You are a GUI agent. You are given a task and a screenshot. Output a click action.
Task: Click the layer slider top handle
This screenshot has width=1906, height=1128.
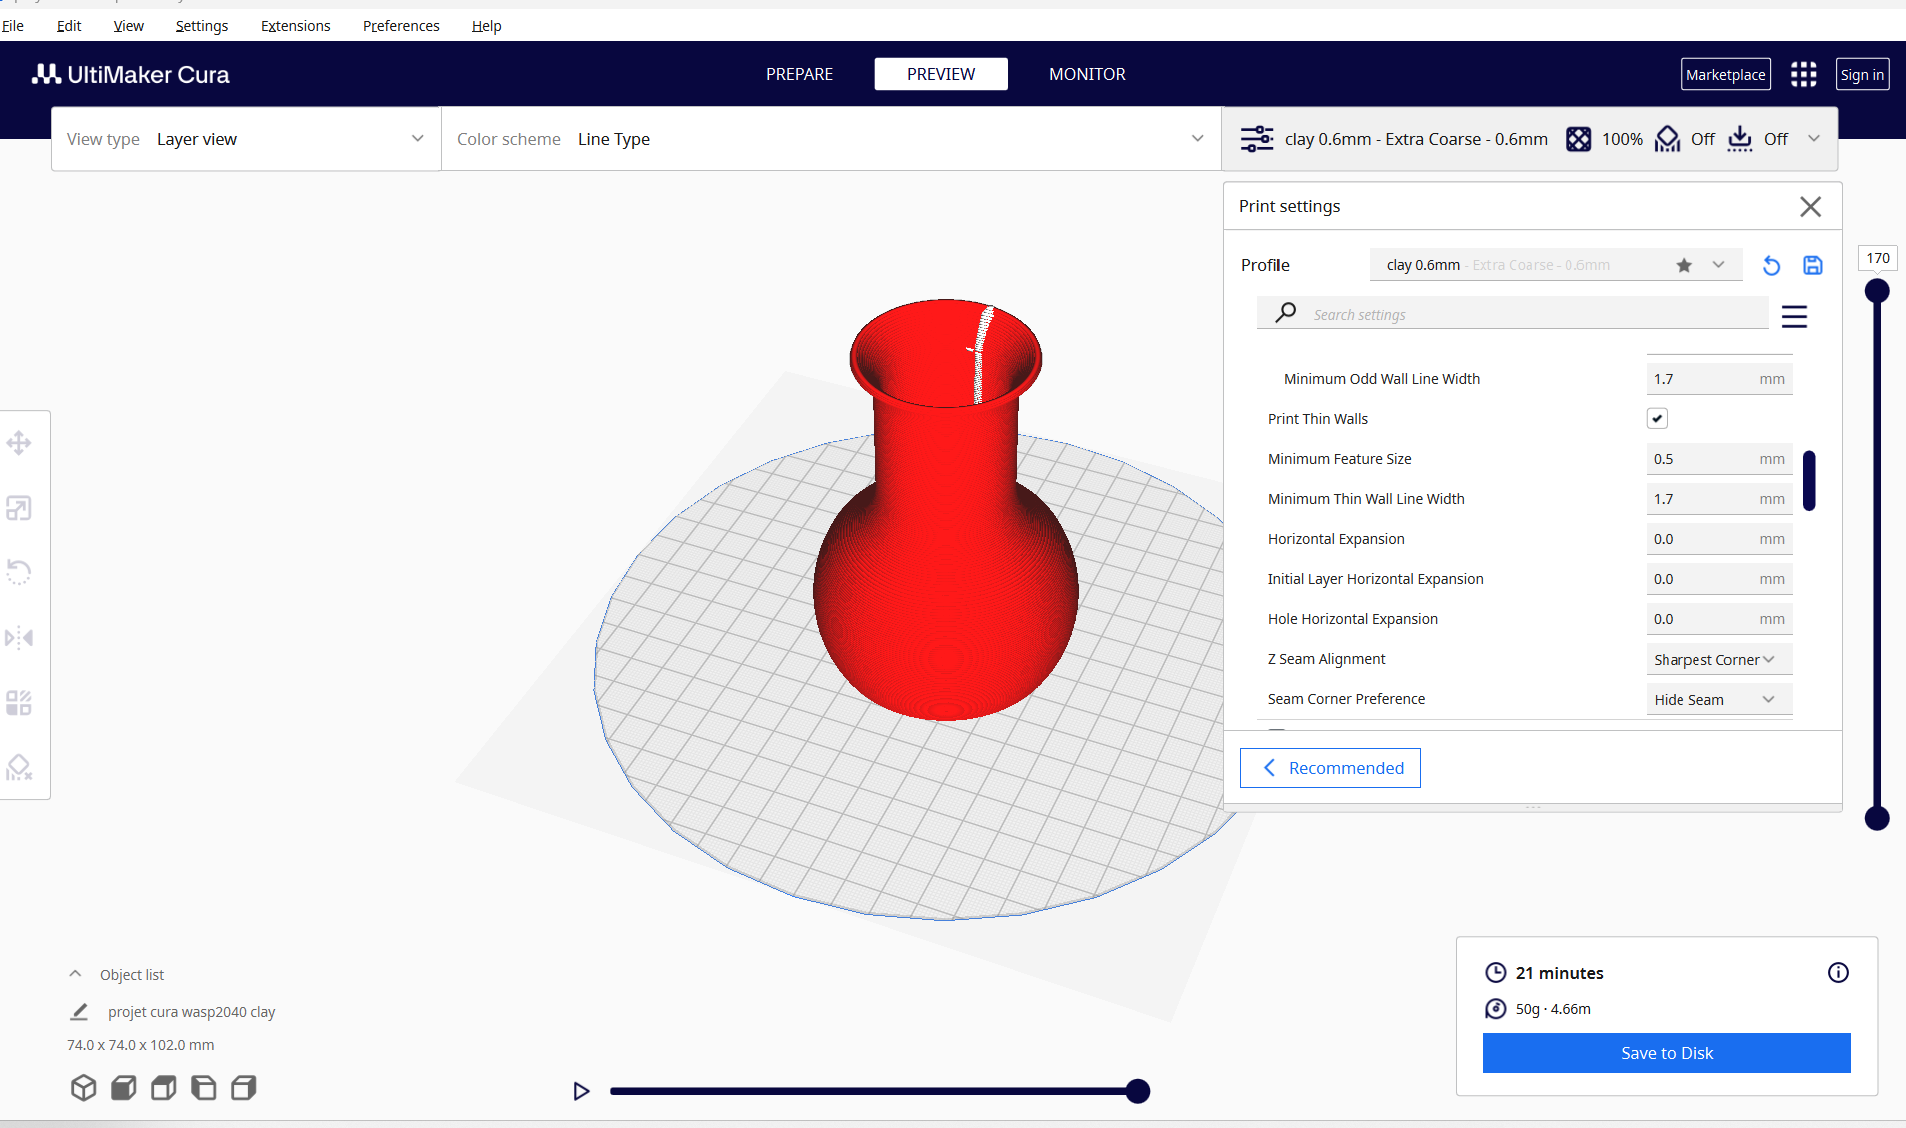coord(1877,291)
